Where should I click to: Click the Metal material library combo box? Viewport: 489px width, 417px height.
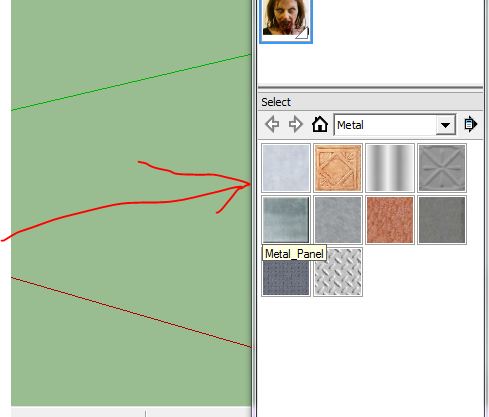395,125
